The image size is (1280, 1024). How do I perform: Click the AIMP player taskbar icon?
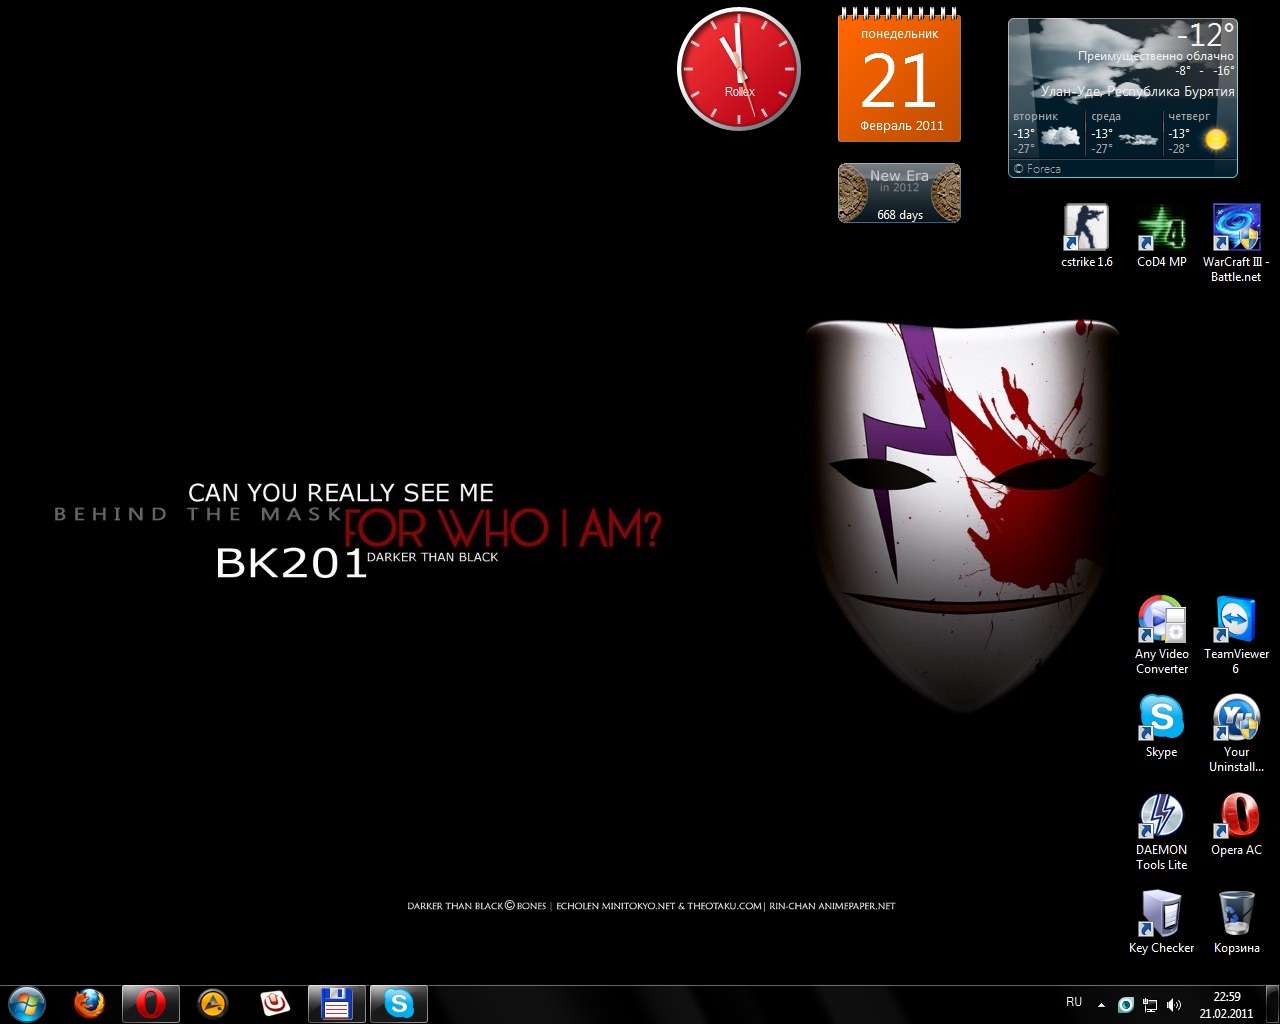(213, 1003)
